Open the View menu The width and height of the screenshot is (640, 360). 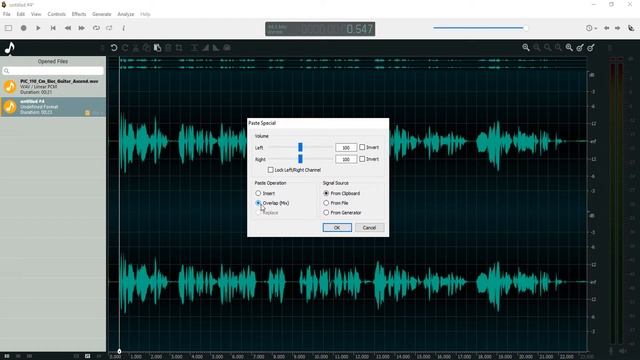(36, 14)
